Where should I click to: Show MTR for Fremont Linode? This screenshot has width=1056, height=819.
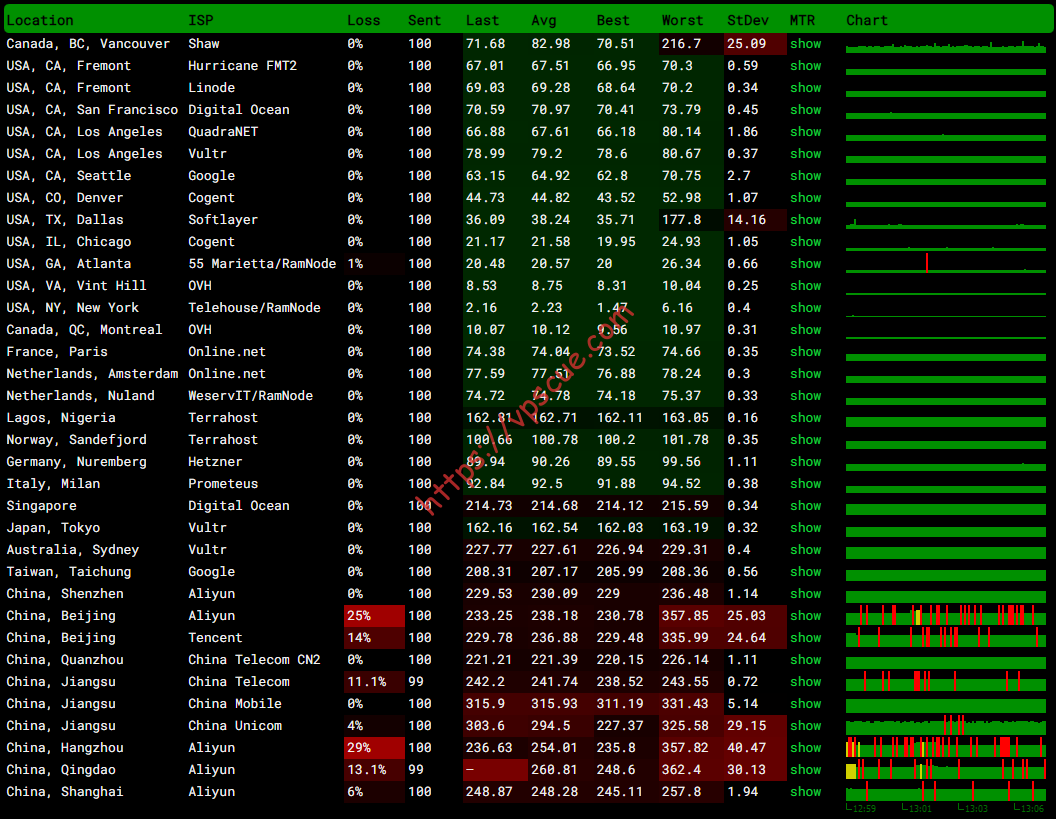click(805, 88)
